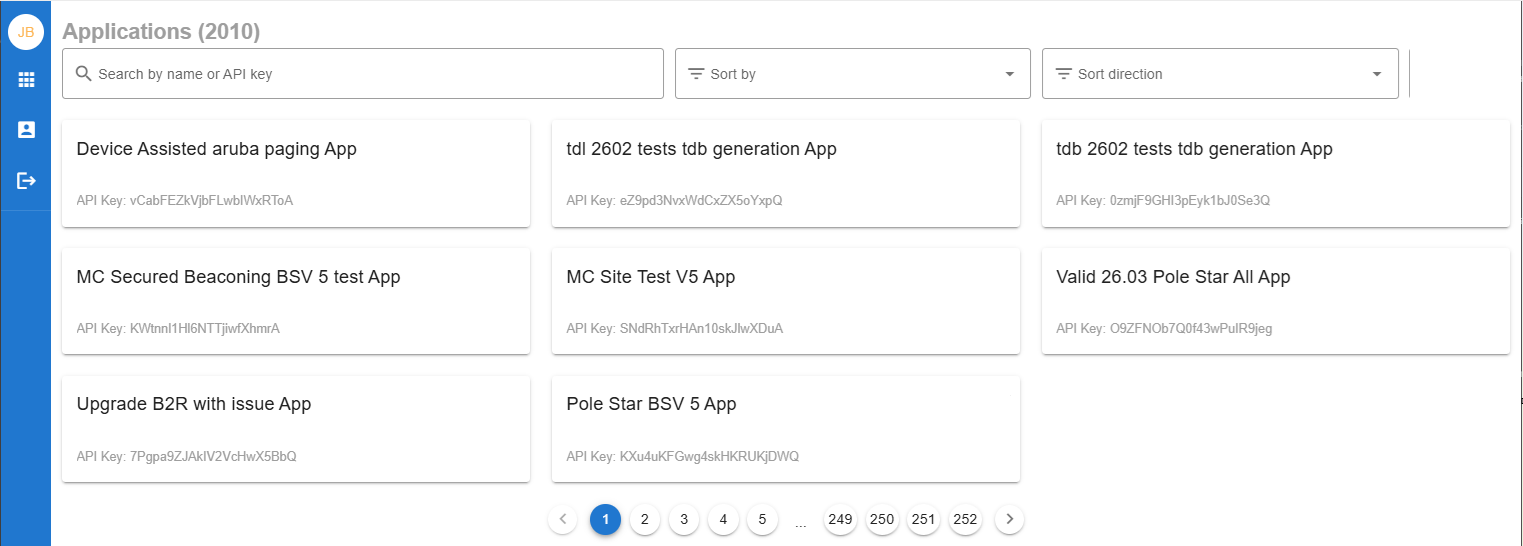
Task: Open Device Assisted aruba paging App card
Action: [295, 173]
